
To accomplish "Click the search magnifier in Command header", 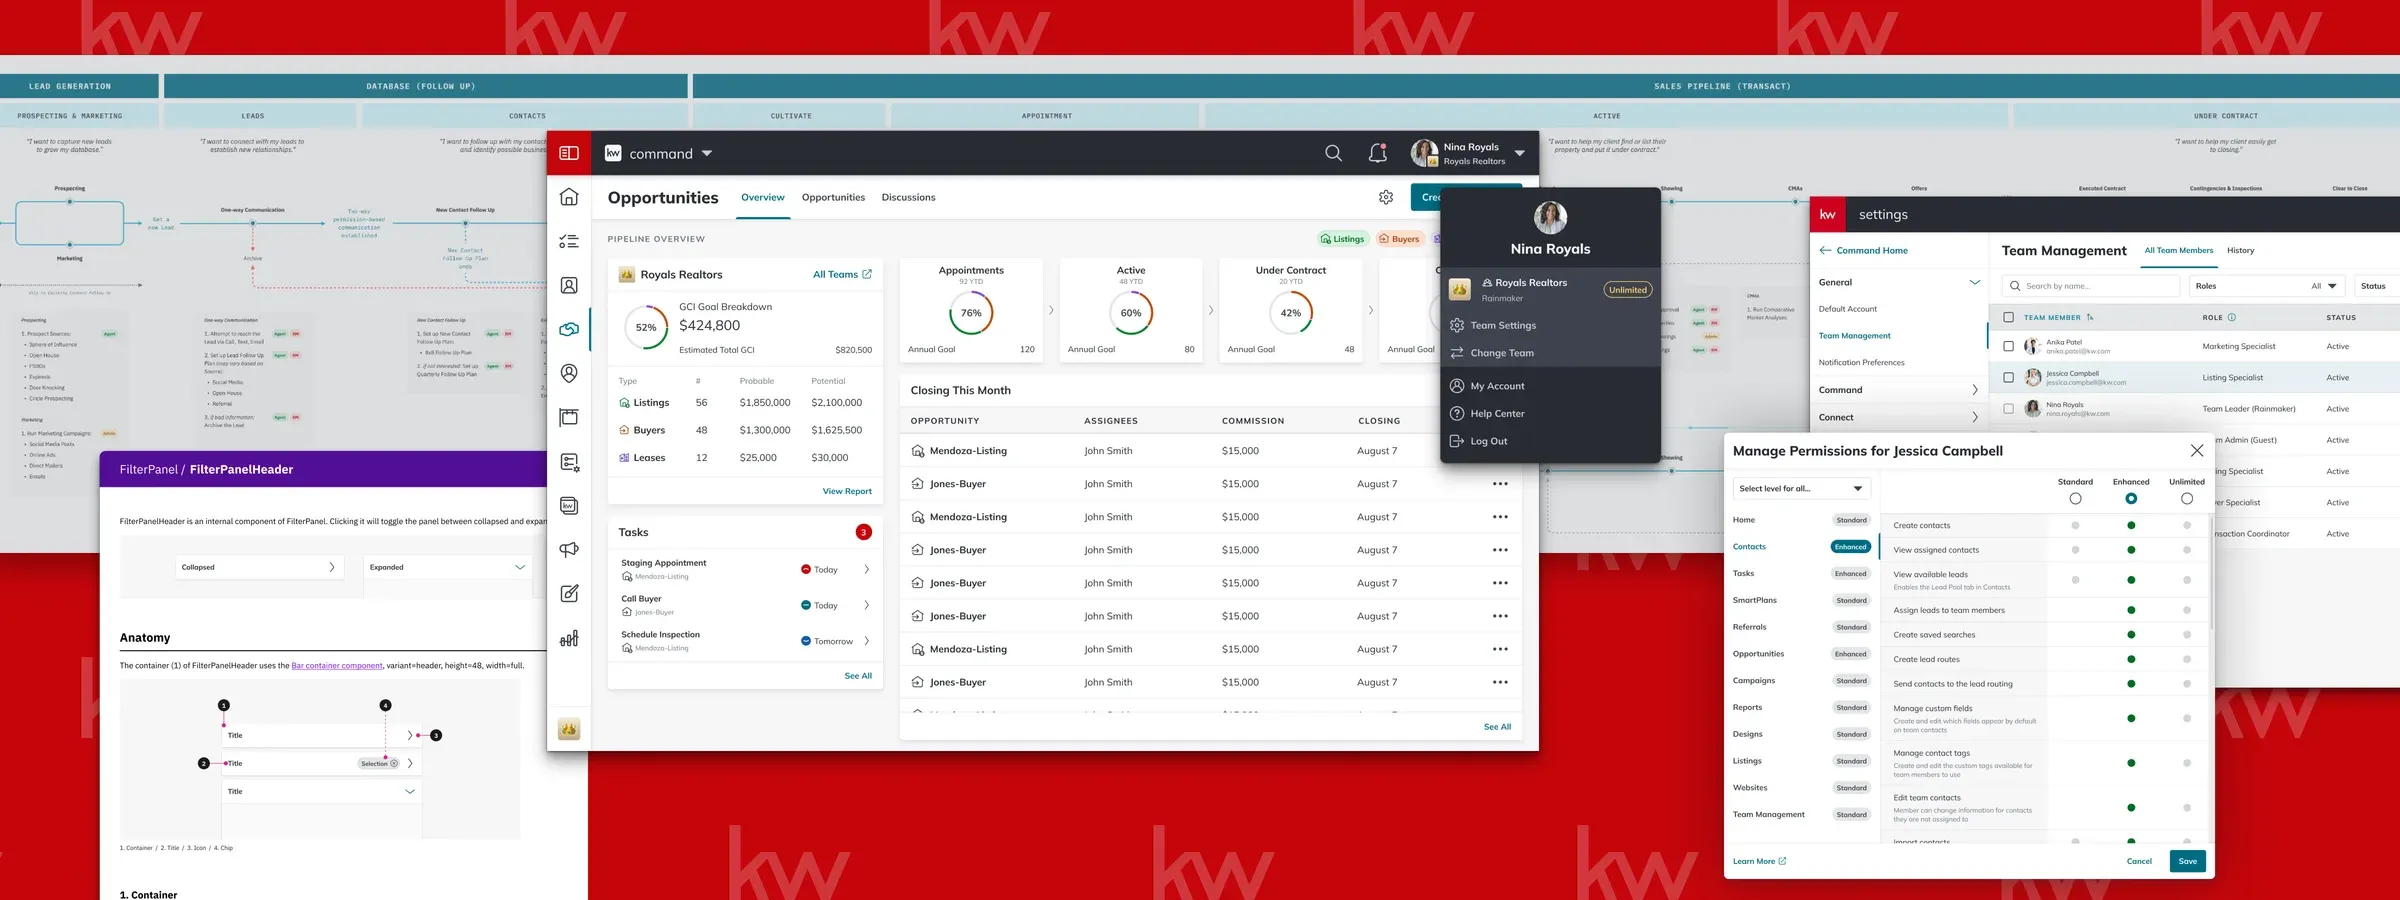I will (1333, 153).
